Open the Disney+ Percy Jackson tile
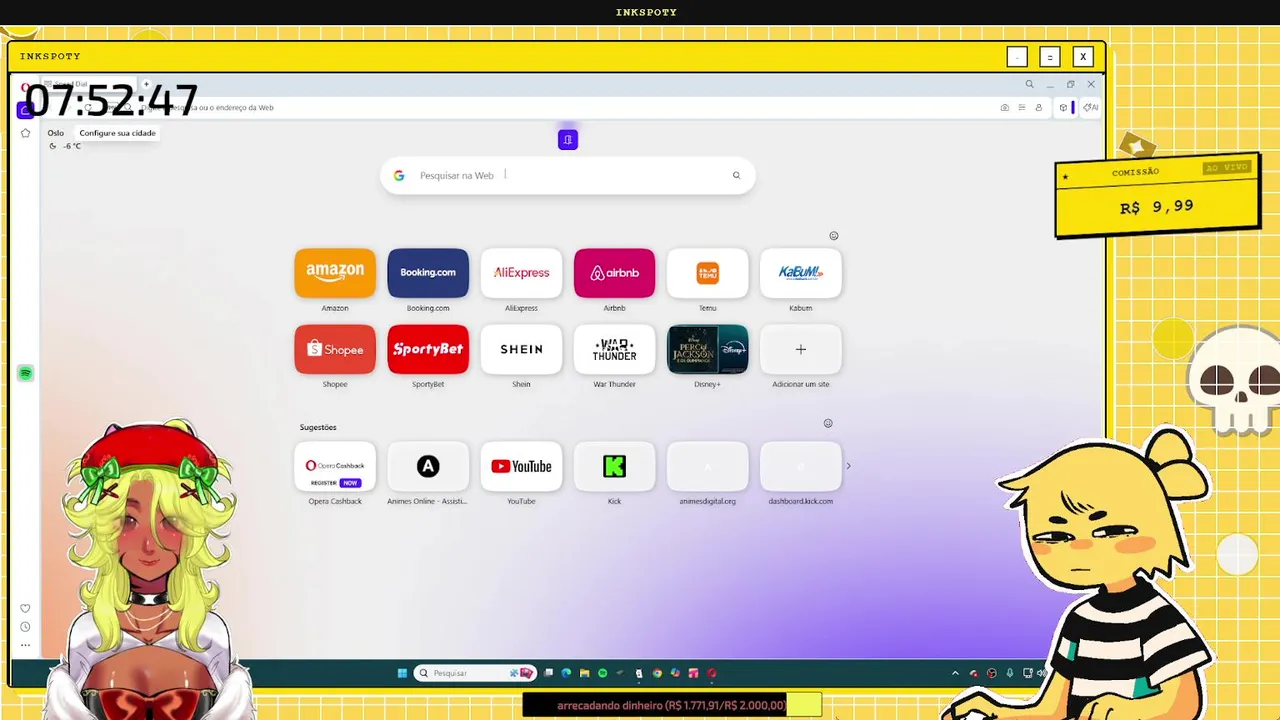1280x720 pixels. pos(707,349)
